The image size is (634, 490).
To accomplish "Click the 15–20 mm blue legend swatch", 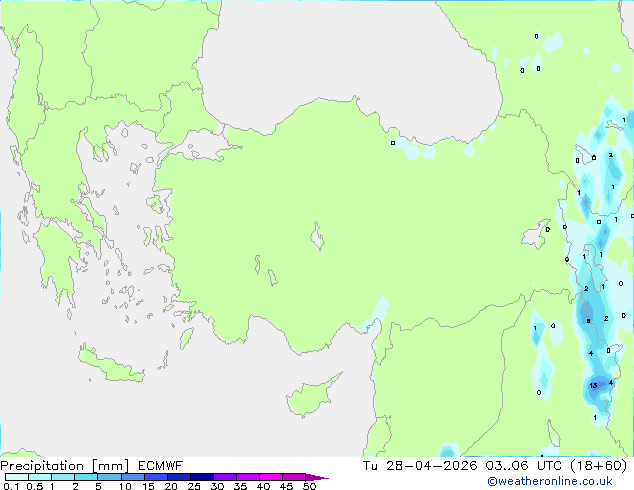I will point(156,477).
